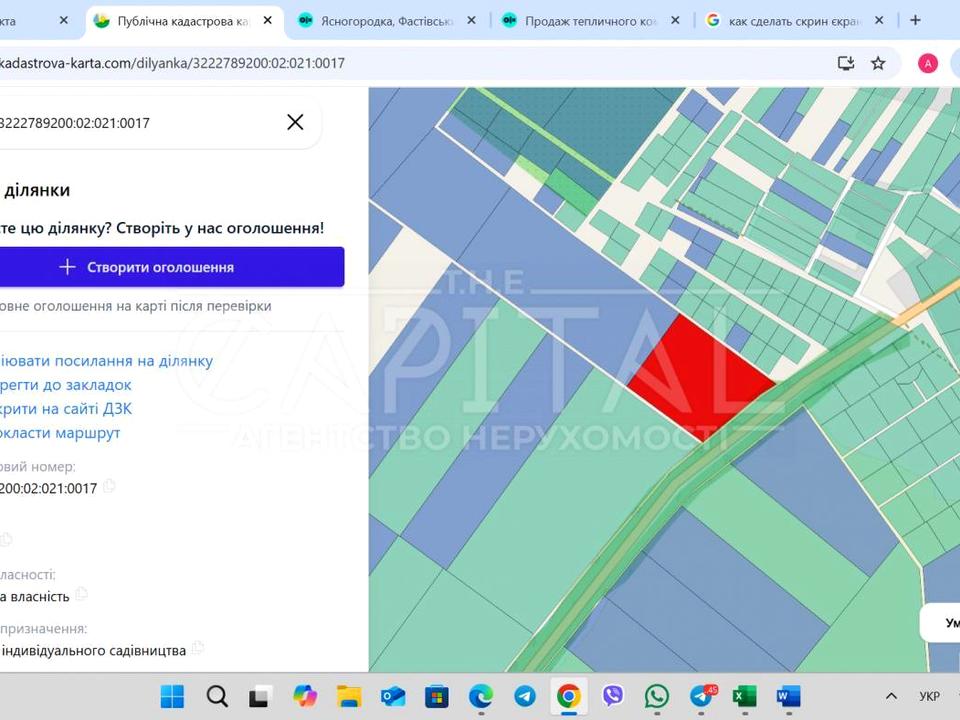Screen dimensions: 960x720
Task: Copy the link to the parcel
Action: 106,361
